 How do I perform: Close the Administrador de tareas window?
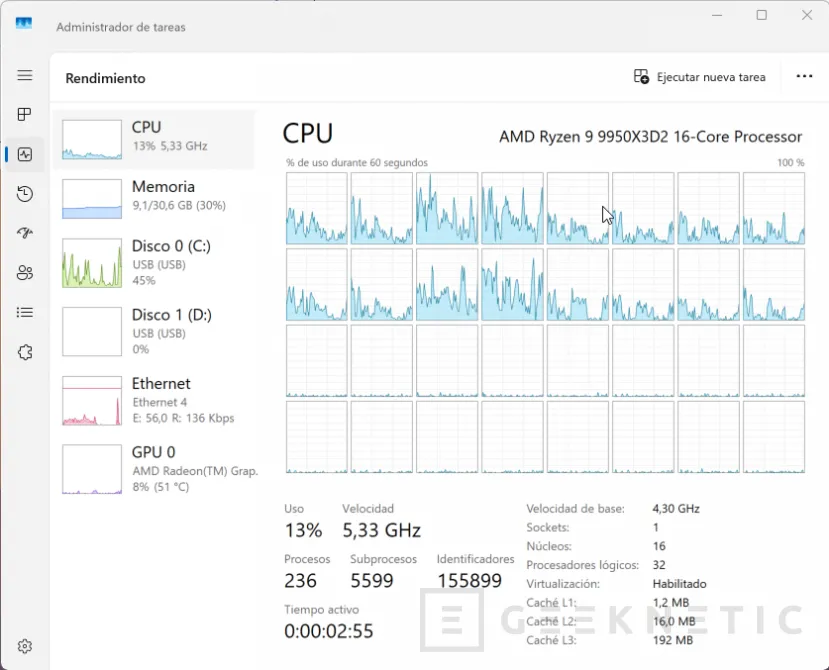(807, 15)
